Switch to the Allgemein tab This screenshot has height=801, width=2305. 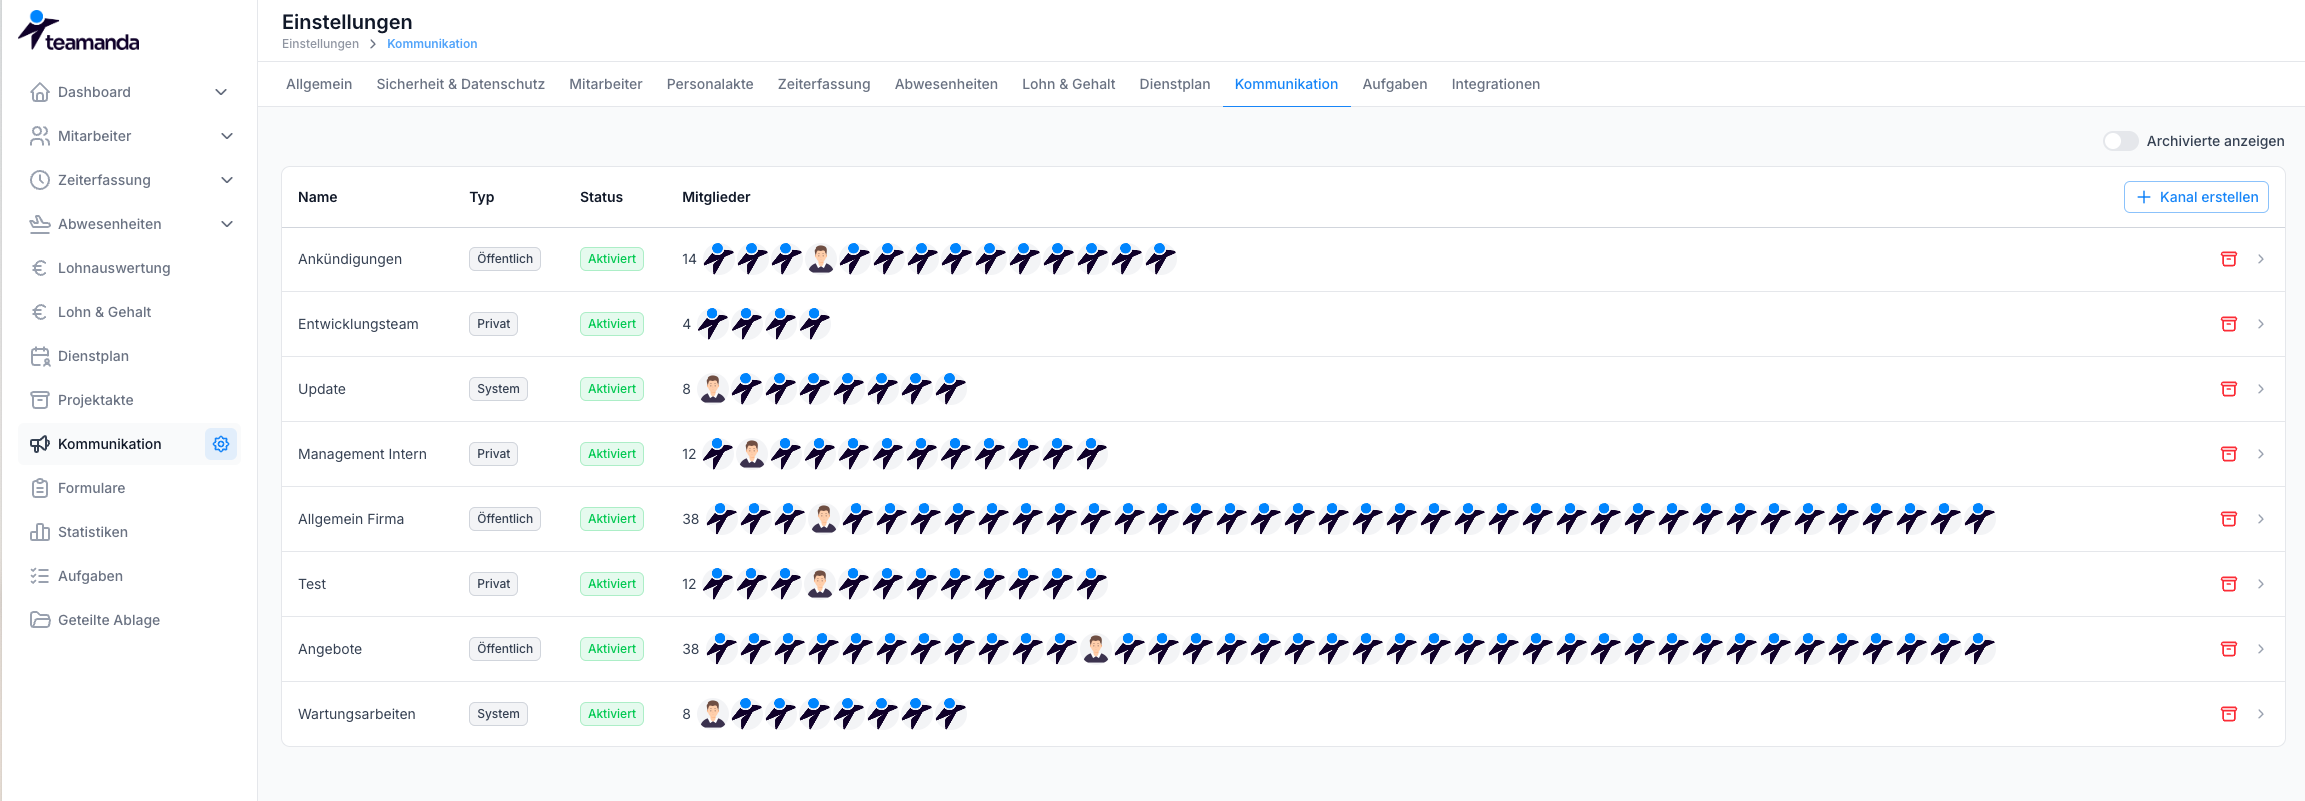pos(319,84)
